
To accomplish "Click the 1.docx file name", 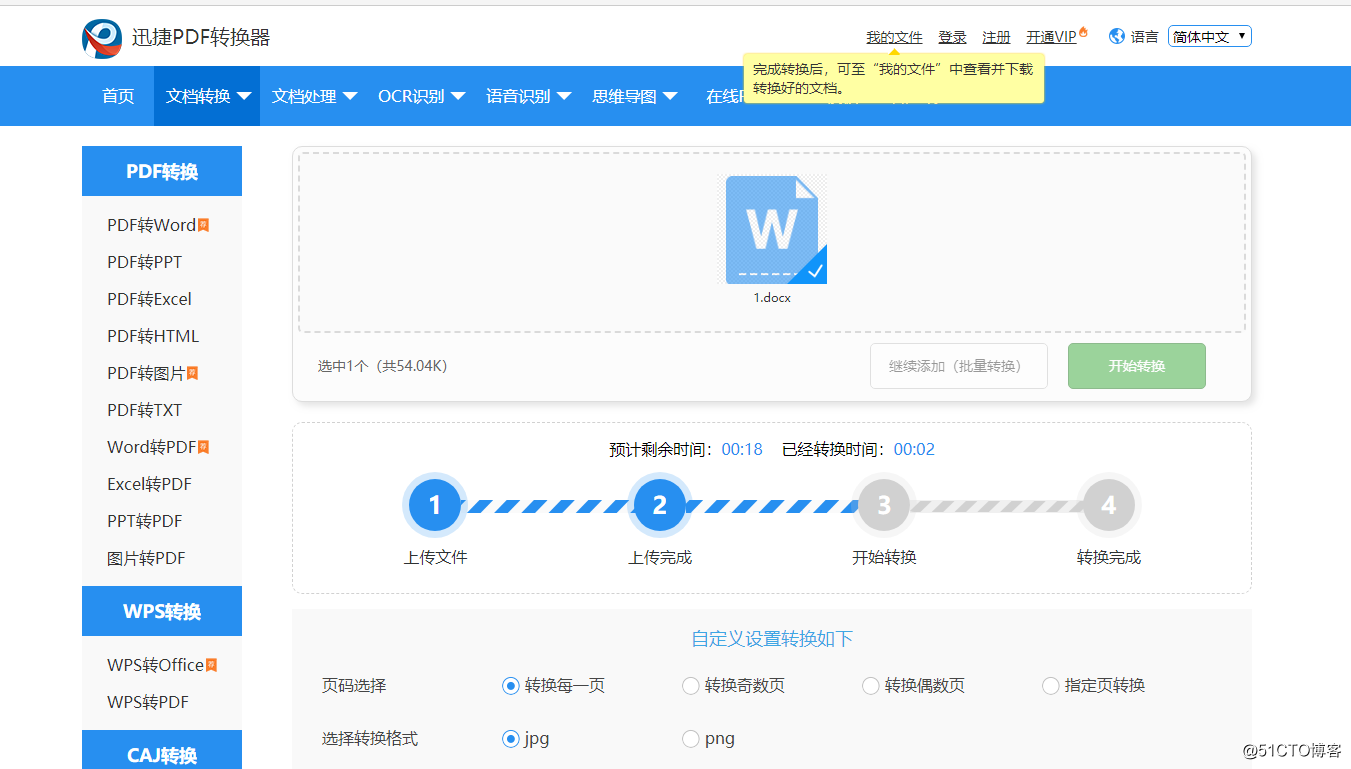I will [772, 298].
